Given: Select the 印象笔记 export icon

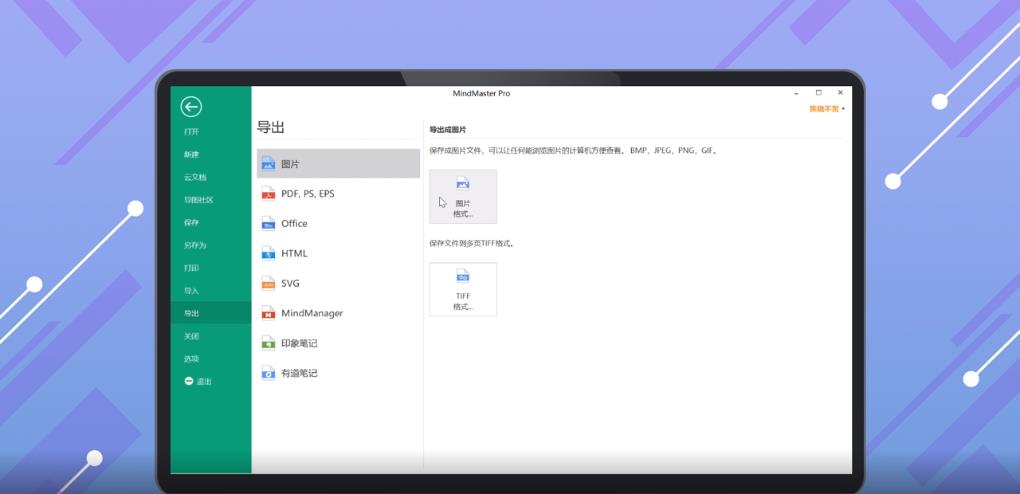Looking at the screenshot, I should point(268,343).
